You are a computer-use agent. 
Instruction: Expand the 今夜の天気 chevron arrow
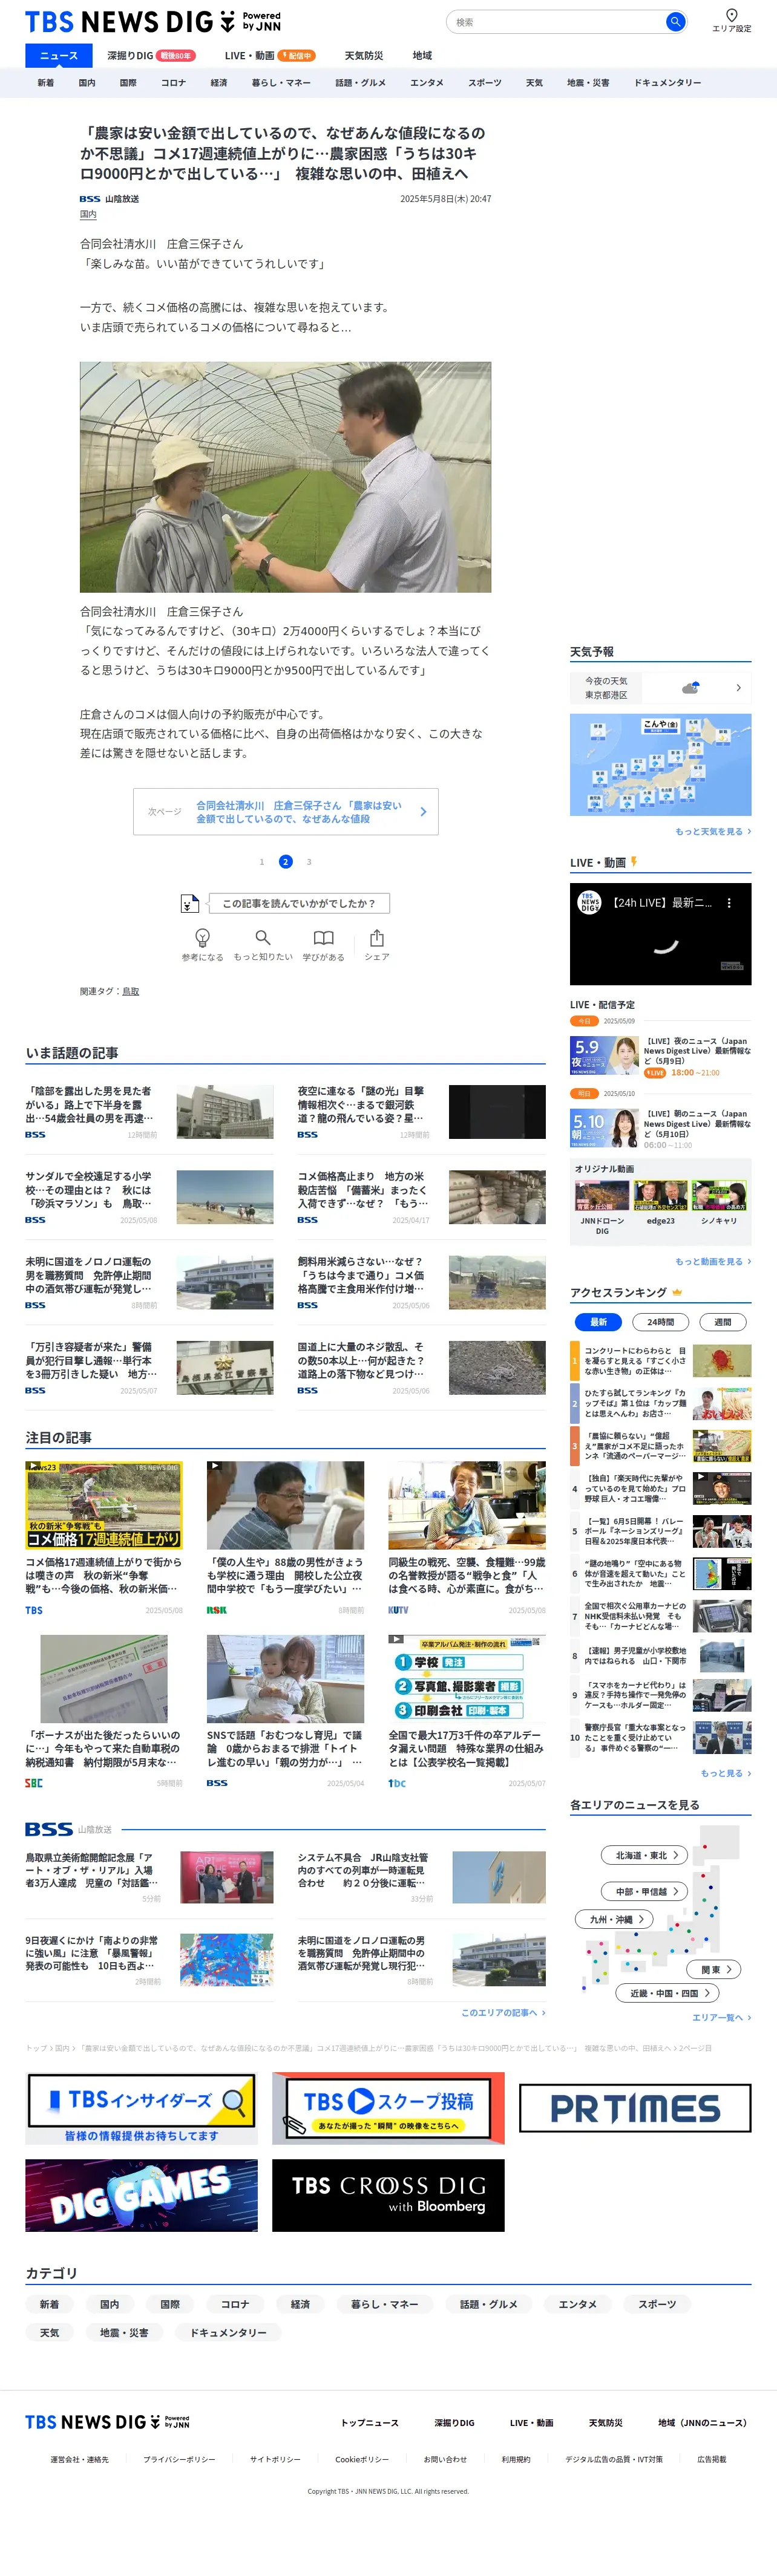point(738,688)
